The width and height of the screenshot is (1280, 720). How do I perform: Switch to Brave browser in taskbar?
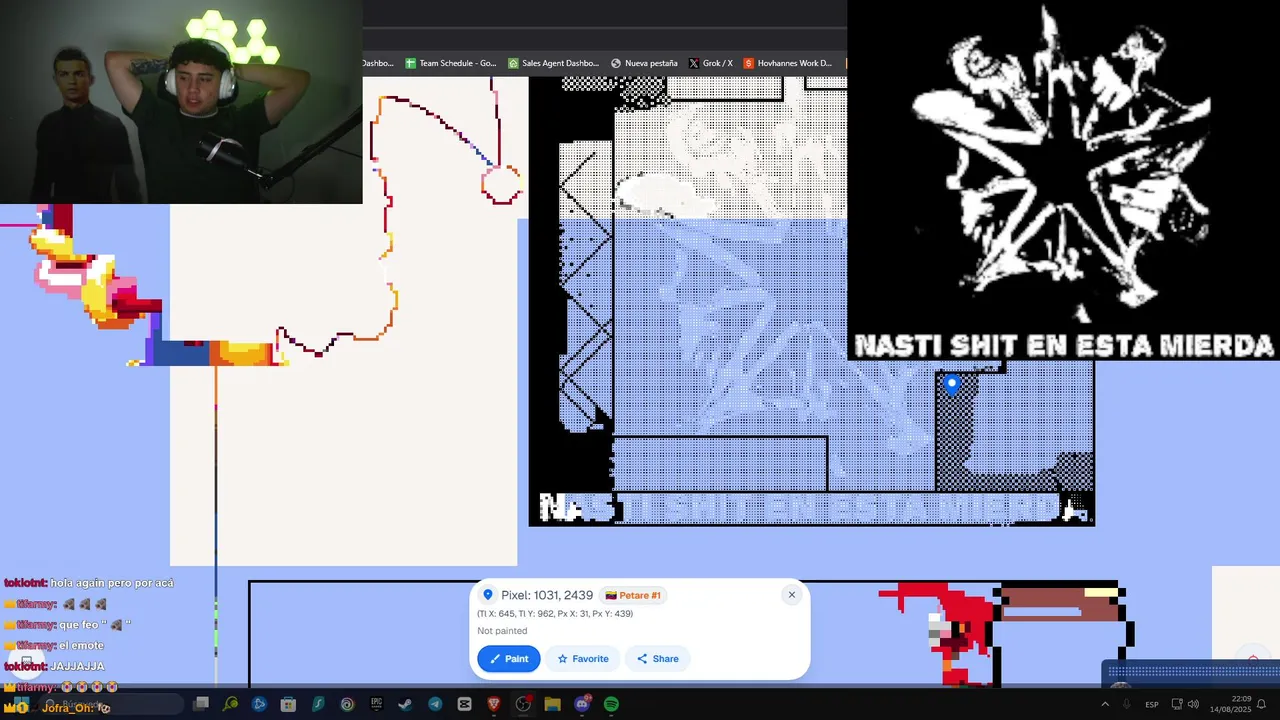click(x=494, y=704)
